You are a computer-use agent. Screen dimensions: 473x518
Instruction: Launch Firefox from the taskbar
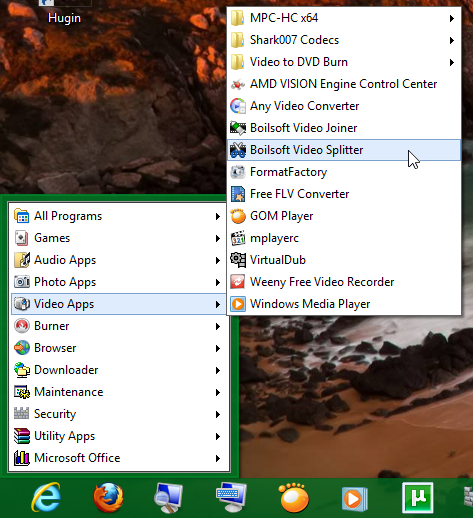pos(108,497)
